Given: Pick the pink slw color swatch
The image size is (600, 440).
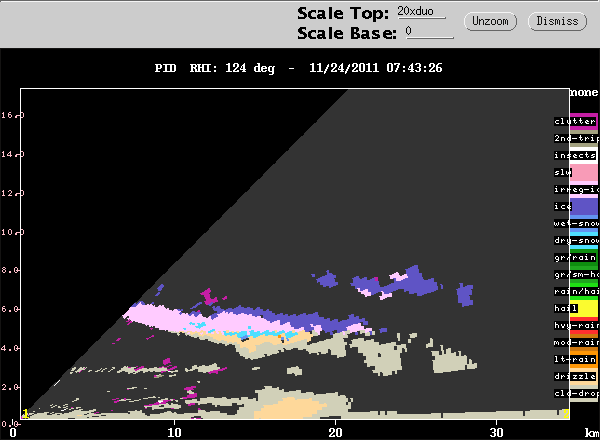Looking at the screenshot, I should 584,173.
